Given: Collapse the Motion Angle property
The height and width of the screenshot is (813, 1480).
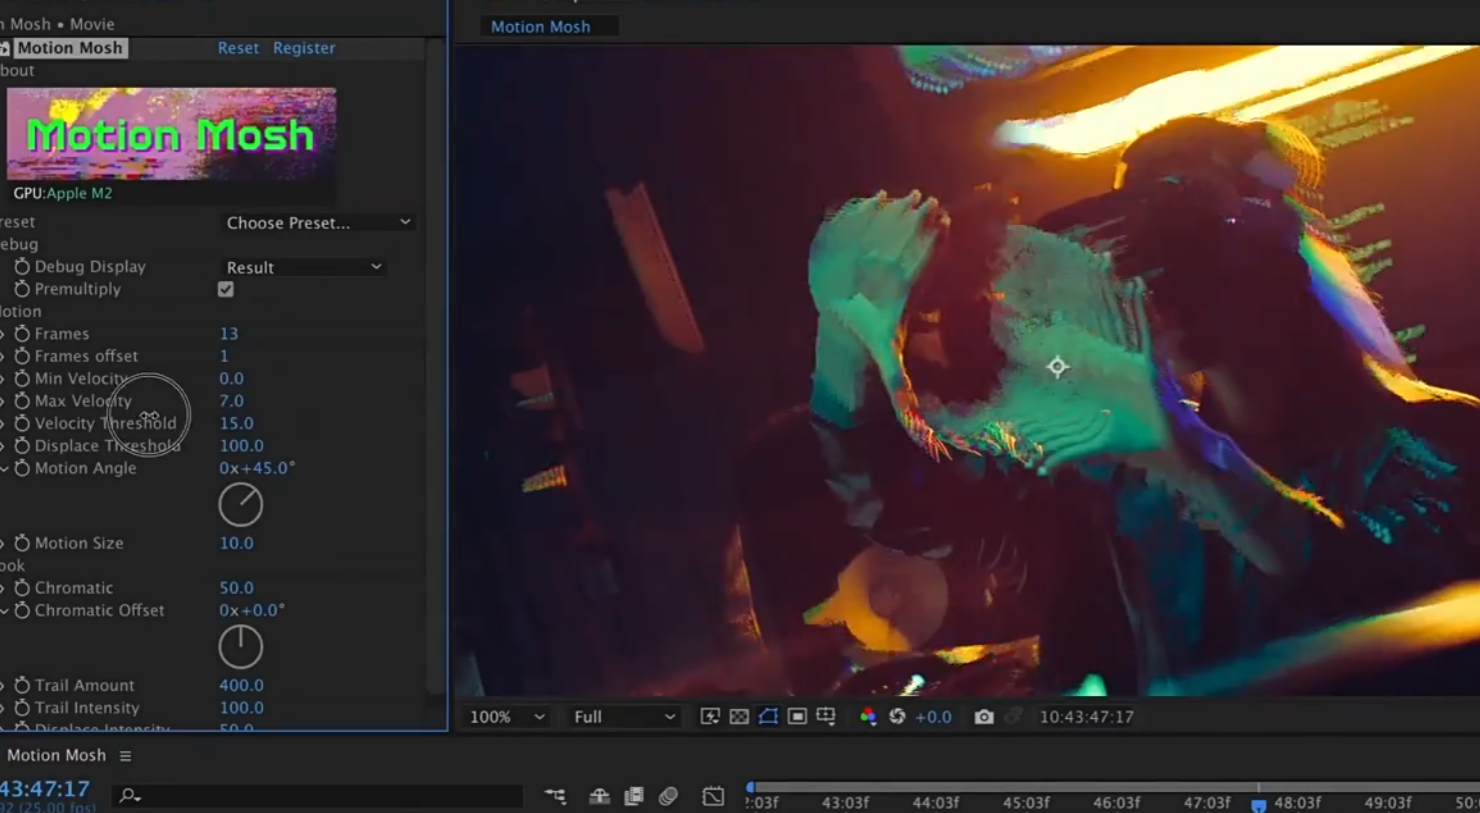Looking at the screenshot, I should [5, 468].
